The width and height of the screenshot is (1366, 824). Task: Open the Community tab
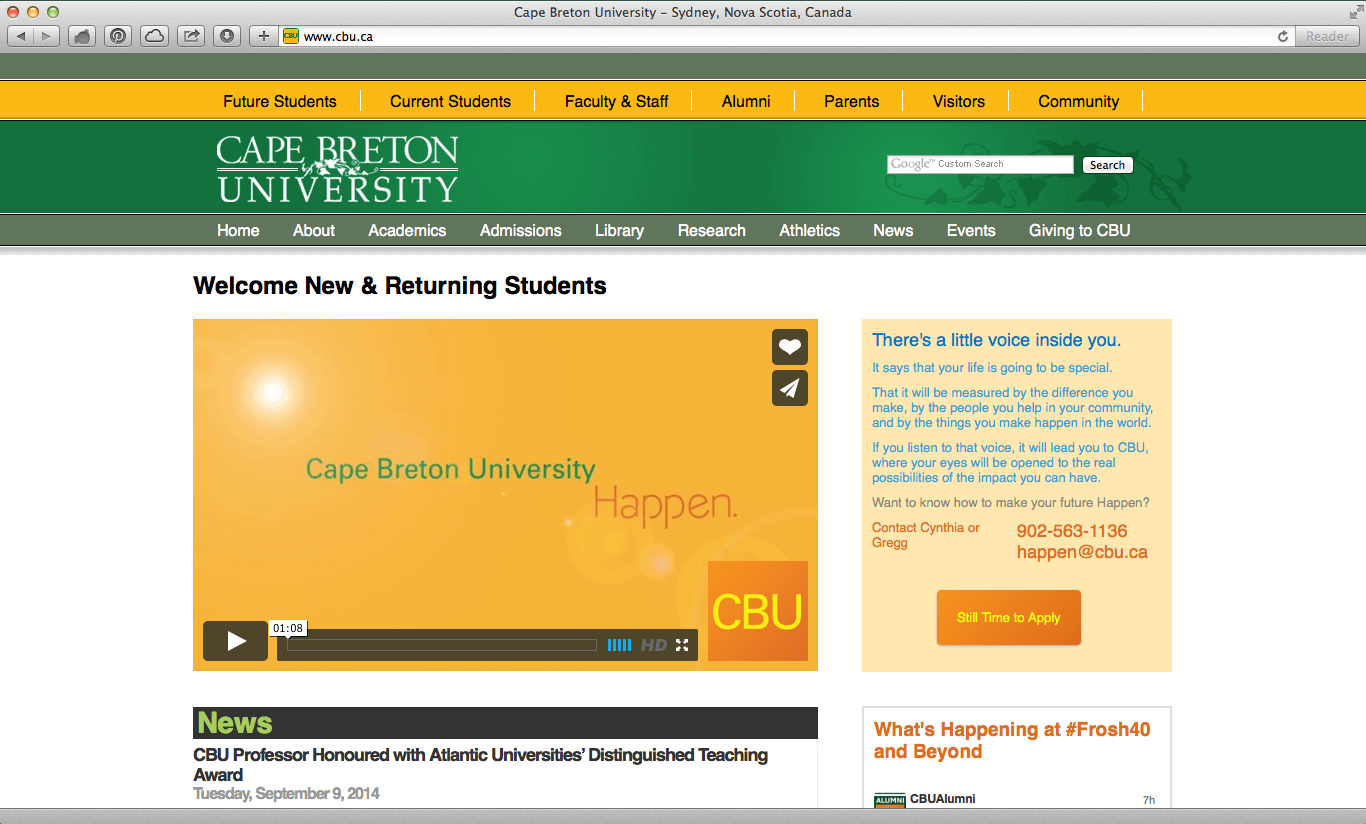(1078, 101)
